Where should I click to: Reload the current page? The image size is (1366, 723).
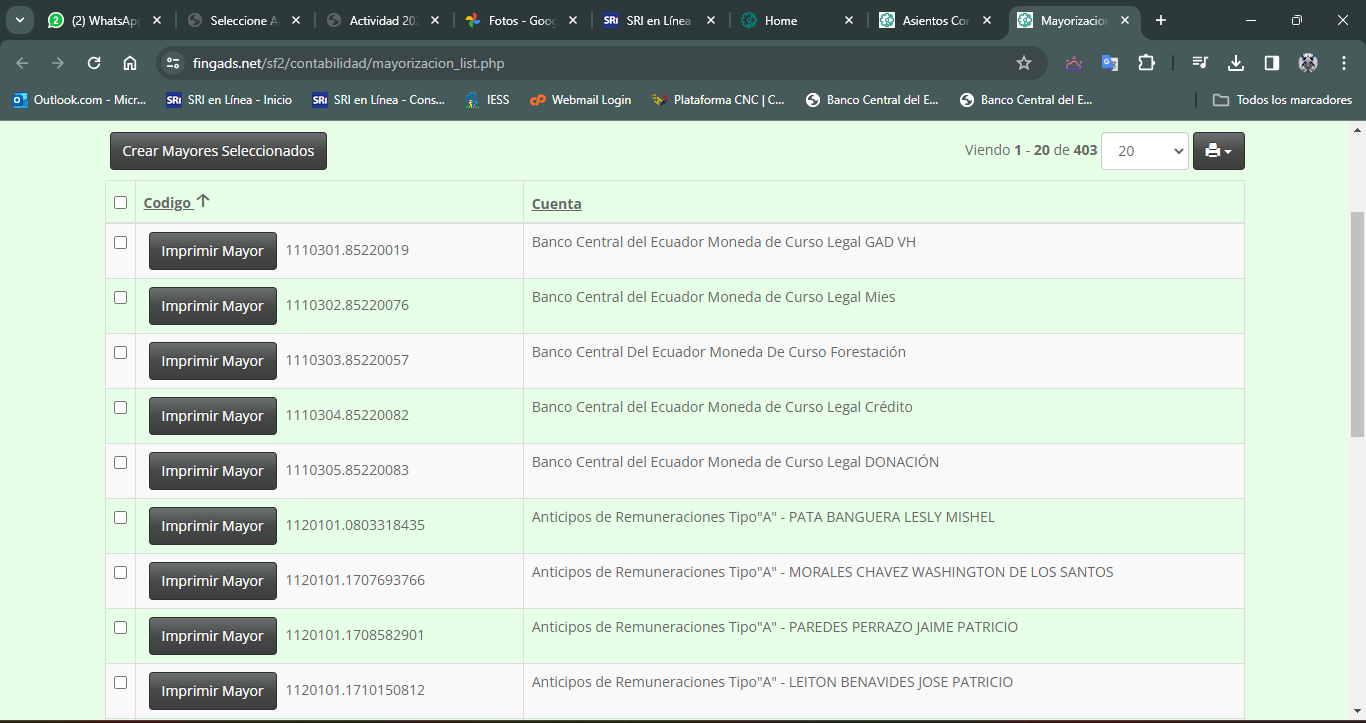94,63
